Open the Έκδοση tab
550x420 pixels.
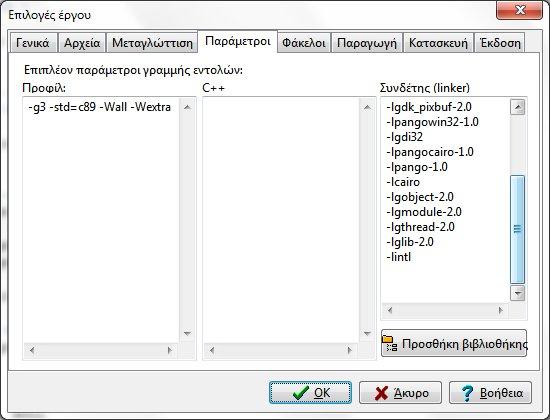500,43
